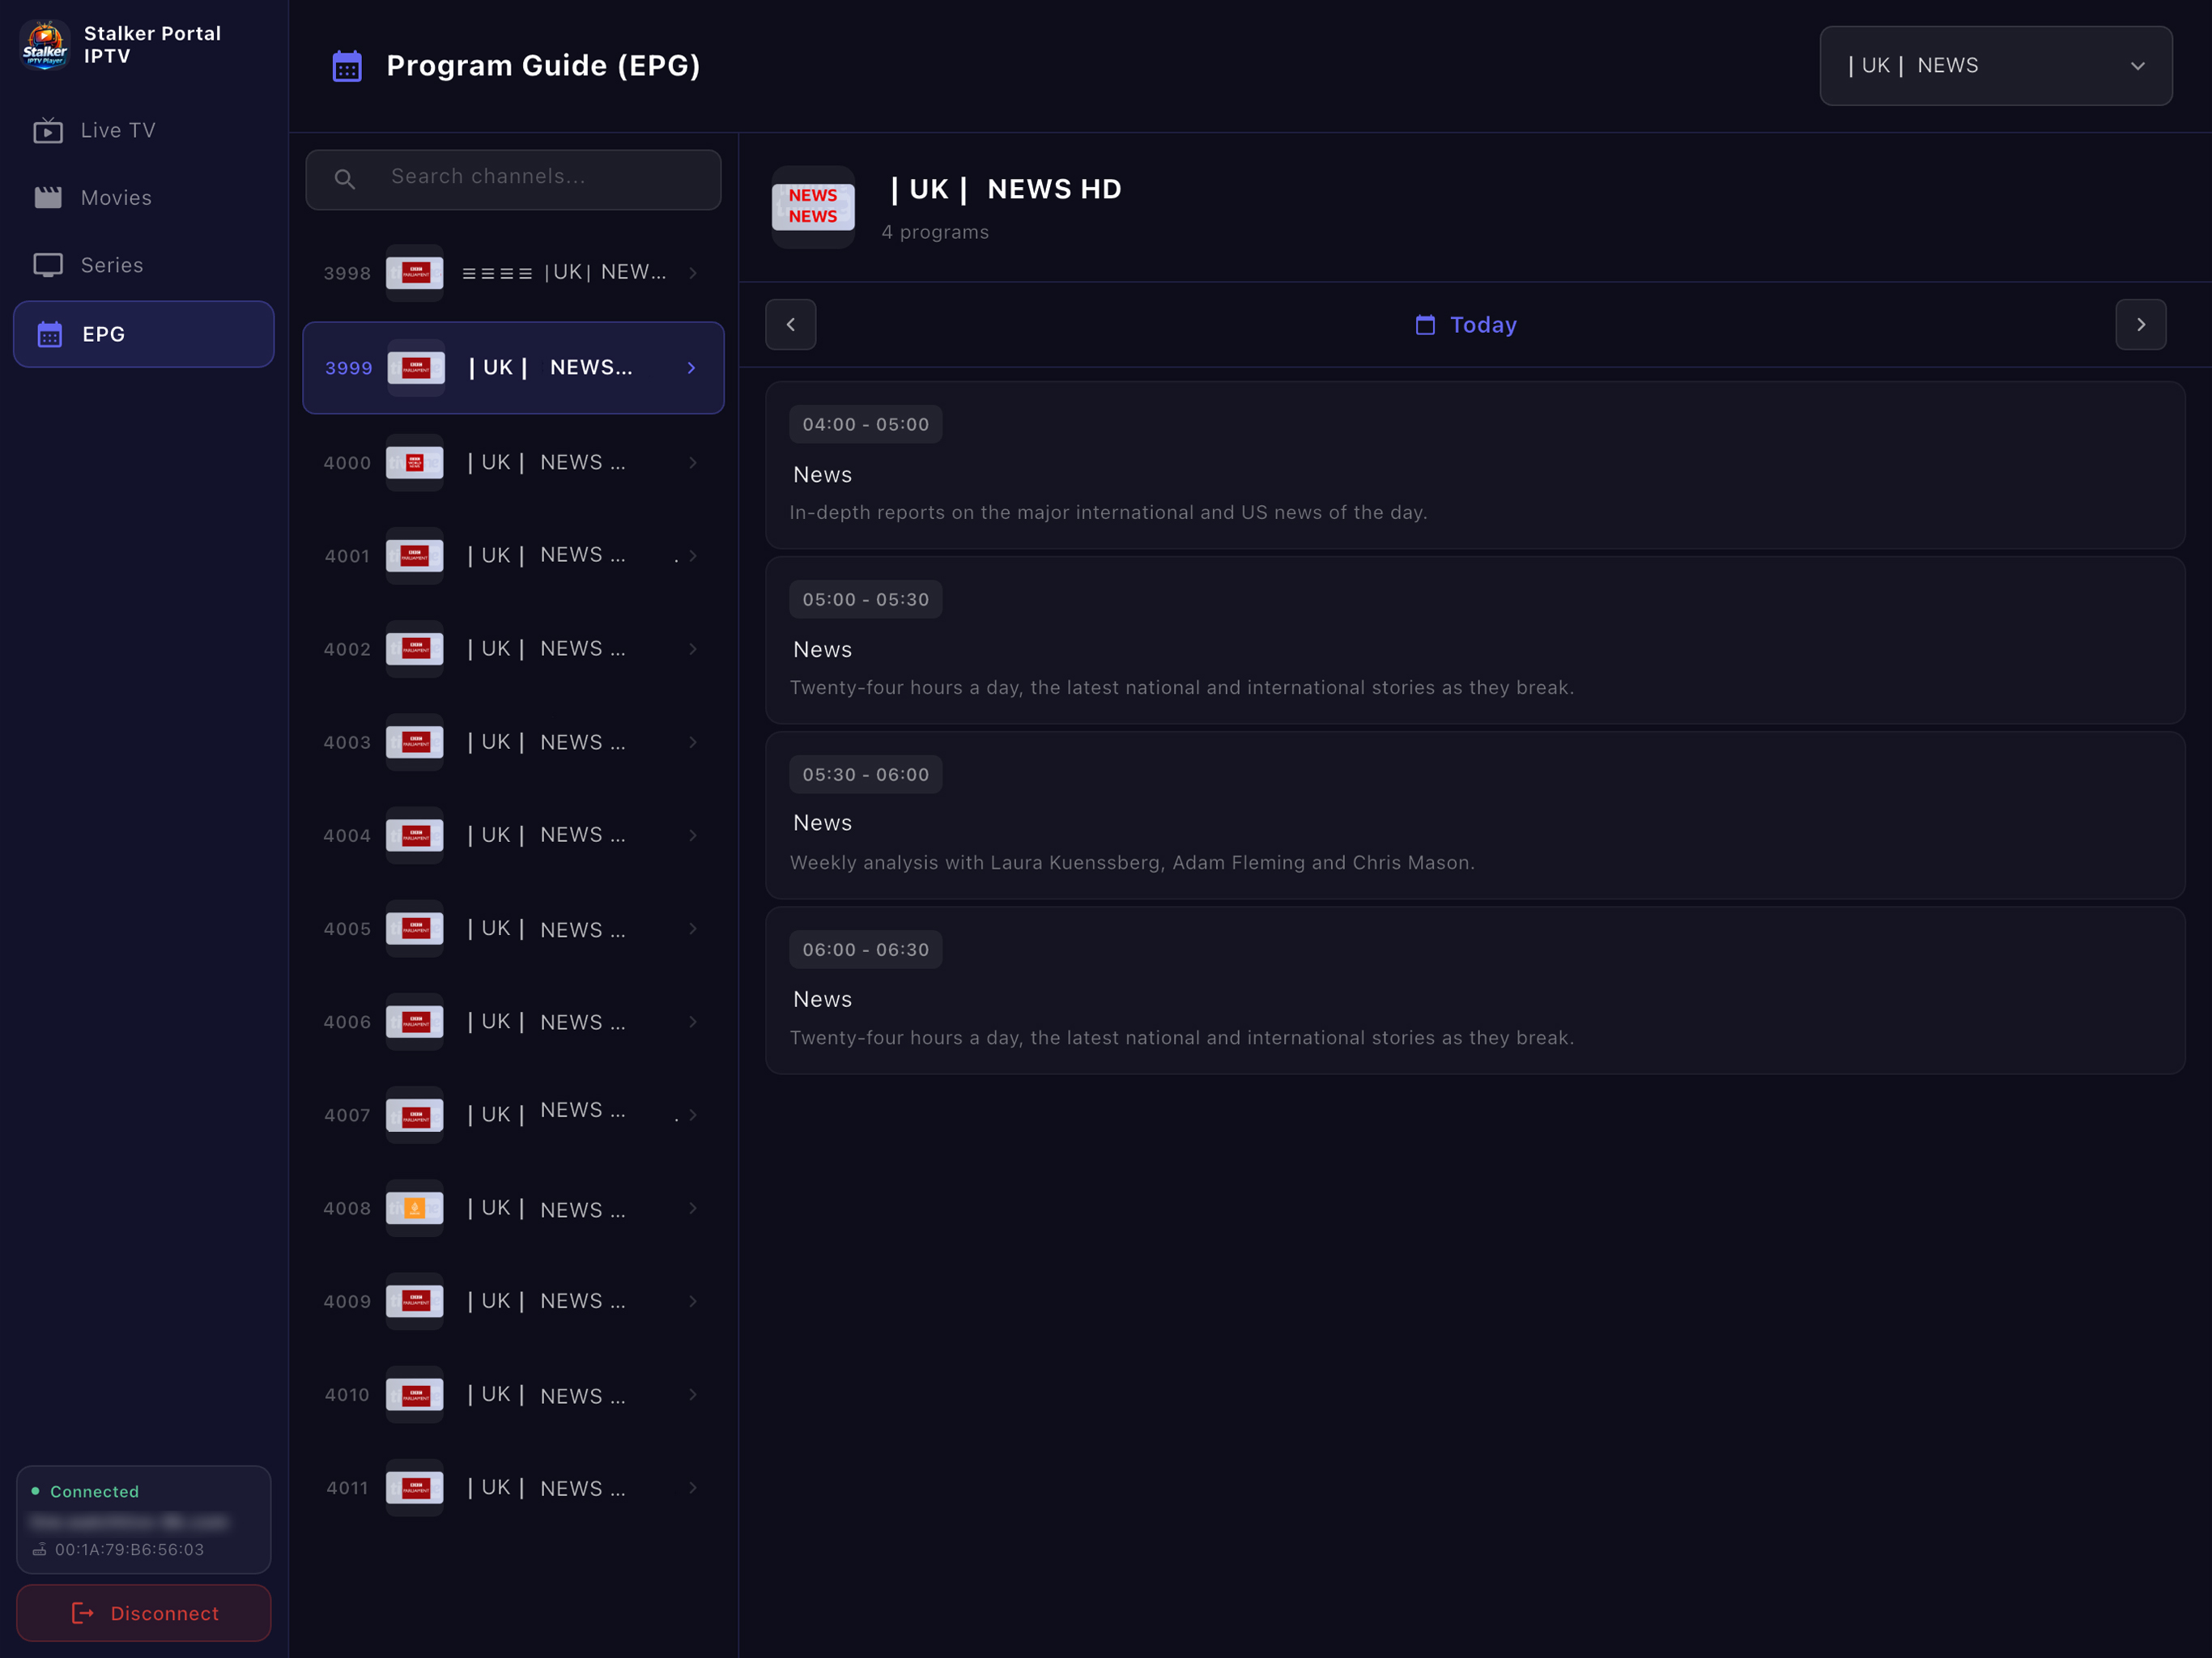Select channel 3999 UK NEWS
Viewport: 2212px width, 1658px height.
pyautogui.click(x=513, y=368)
